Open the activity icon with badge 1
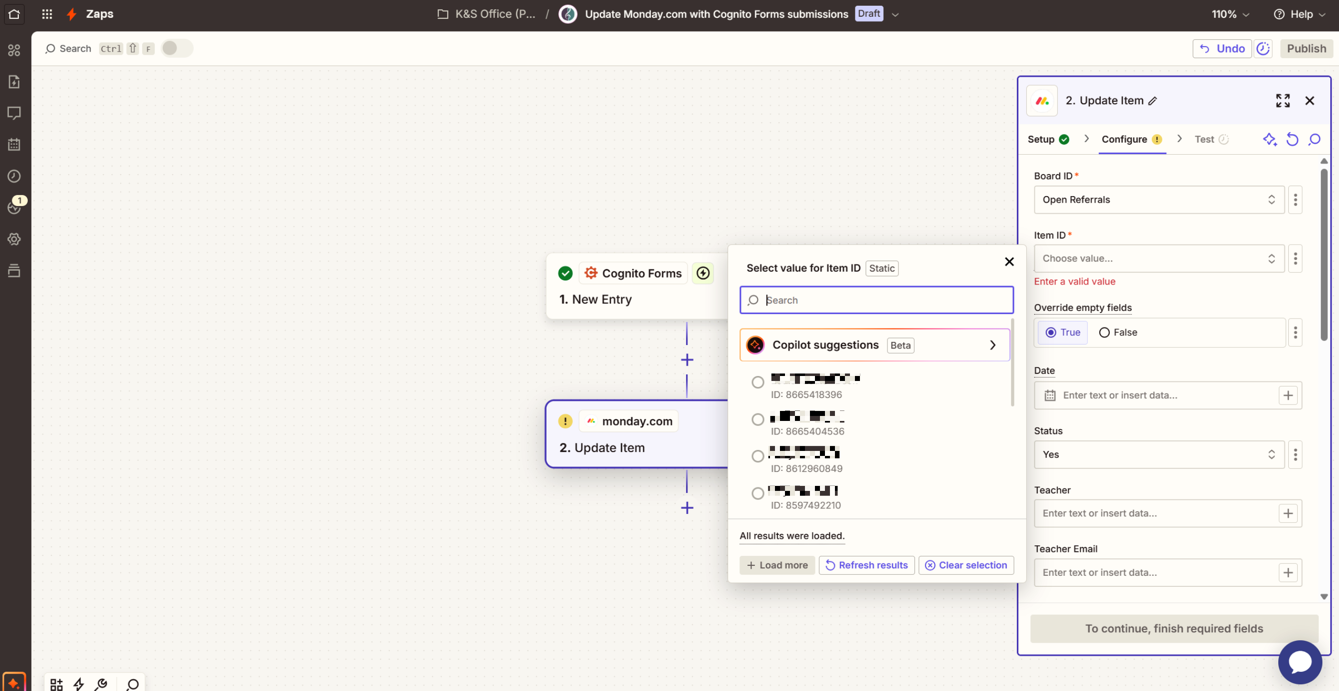The image size is (1339, 691). pyautogui.click(x=14, y=207)
